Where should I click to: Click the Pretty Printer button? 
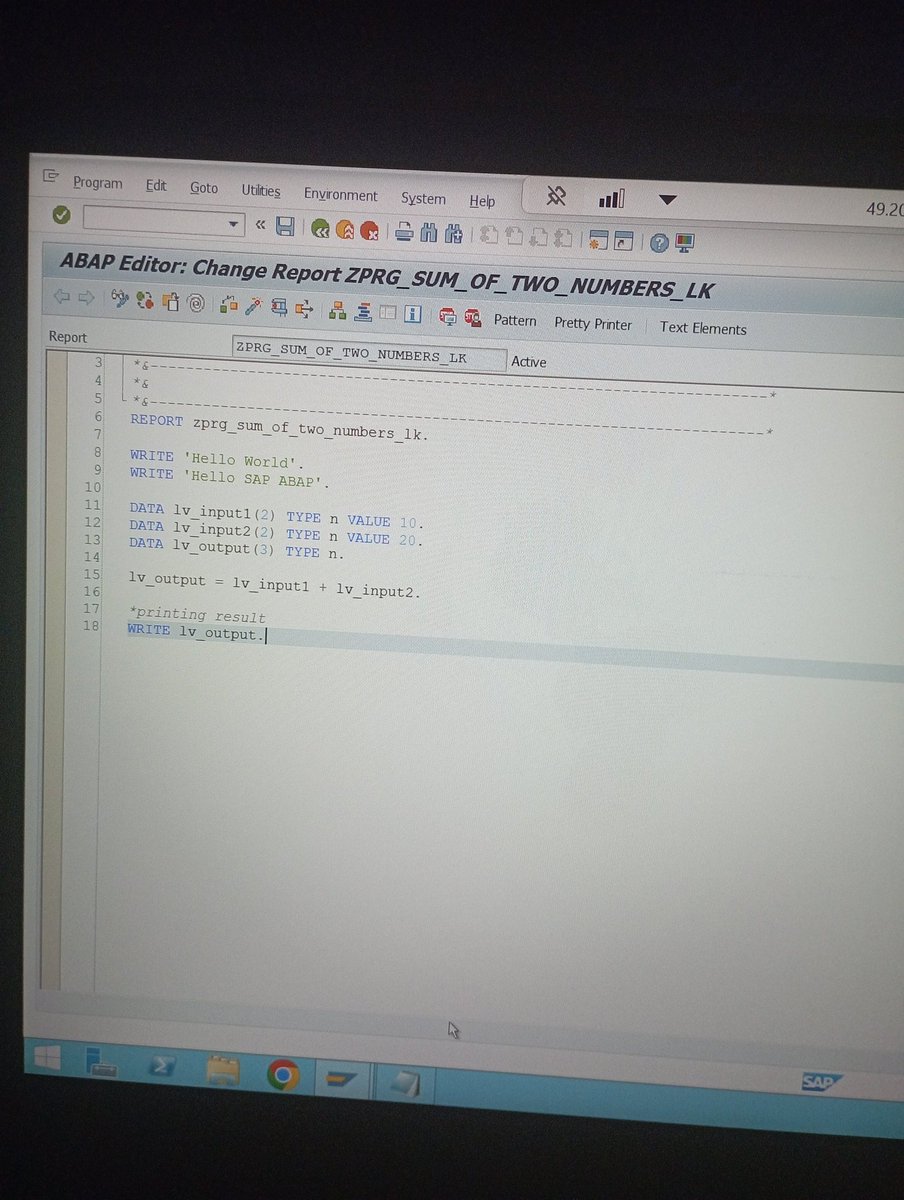coord(593,324)
